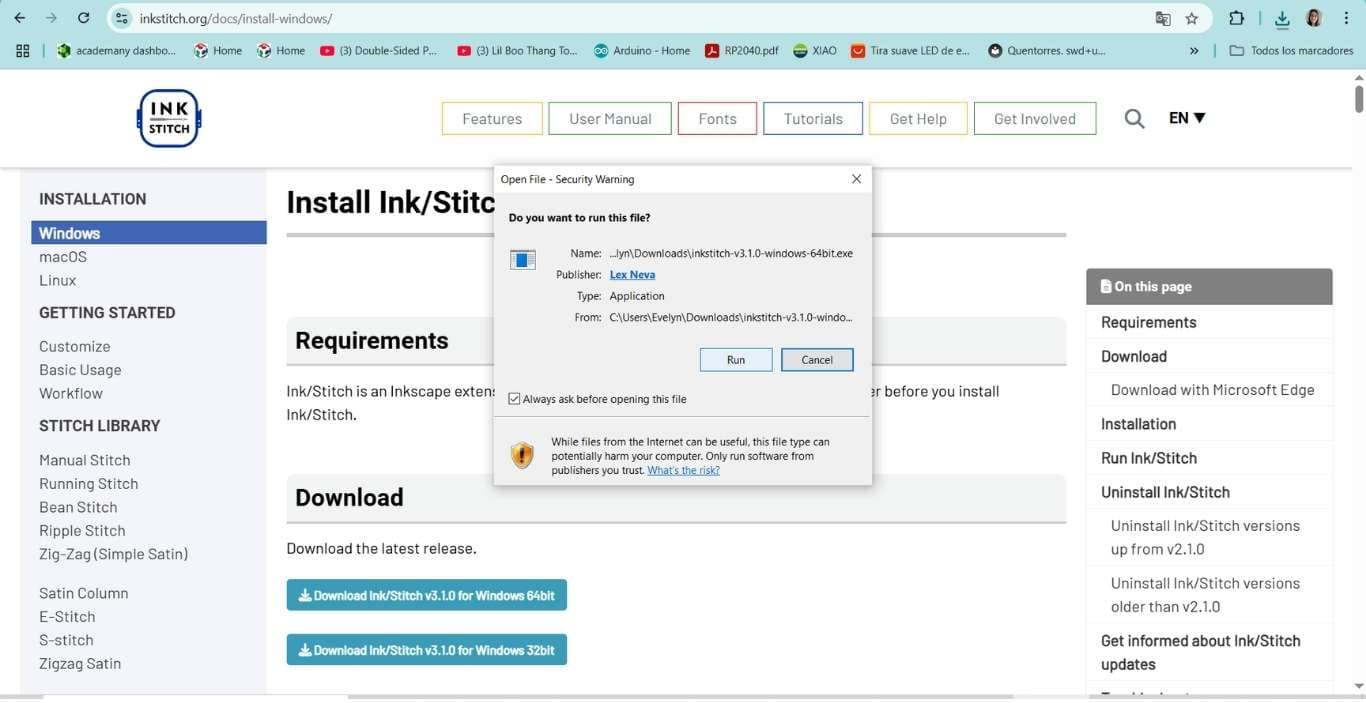
Task: Open the Tutorials menu
Action: 813,118
